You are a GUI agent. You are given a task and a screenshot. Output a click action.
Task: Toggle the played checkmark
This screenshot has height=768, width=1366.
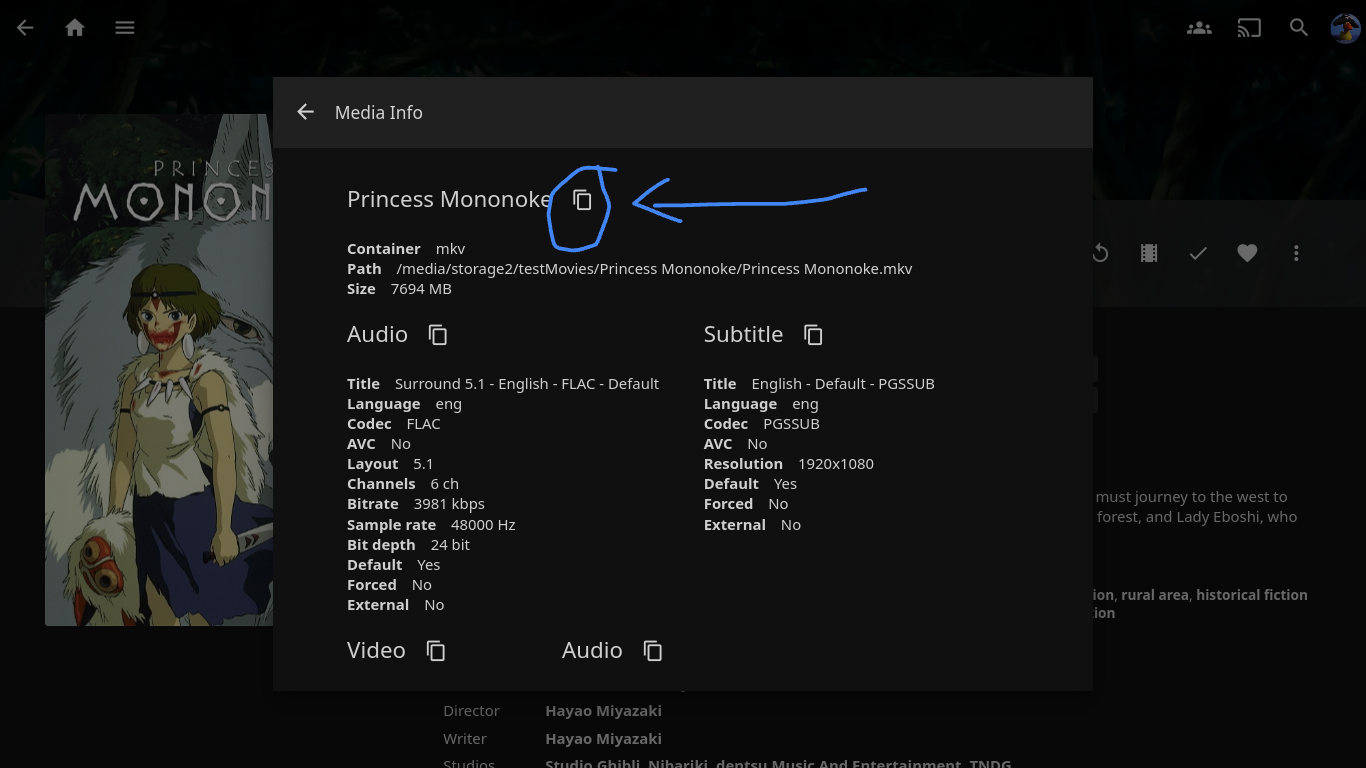[x=1198, y=254]
